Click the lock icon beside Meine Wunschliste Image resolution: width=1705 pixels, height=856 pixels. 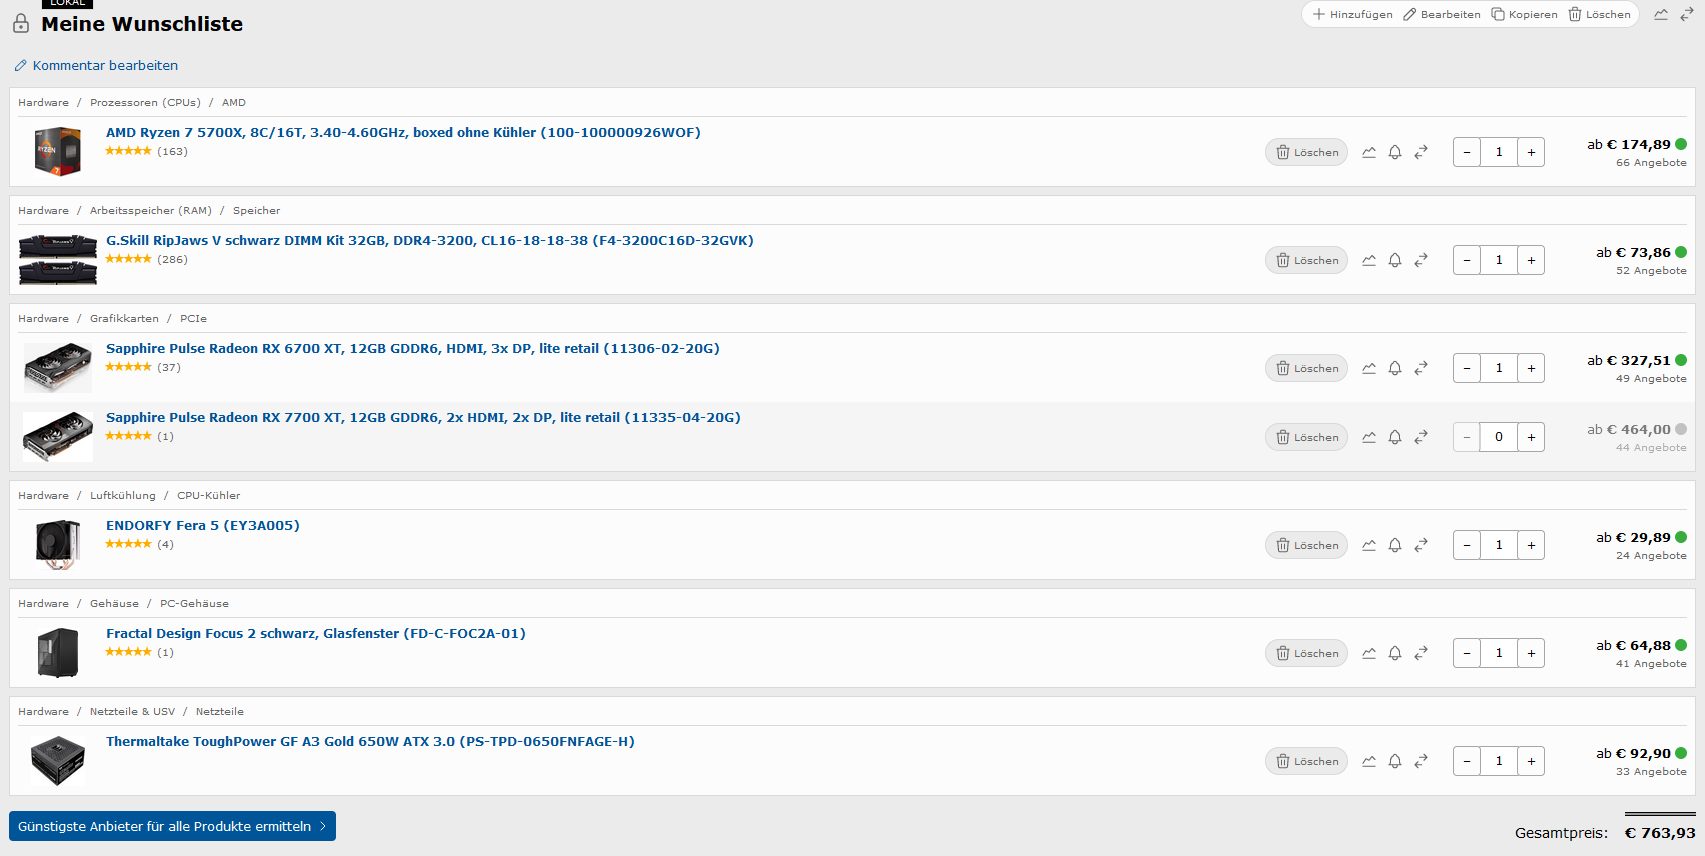click(21, 23)
